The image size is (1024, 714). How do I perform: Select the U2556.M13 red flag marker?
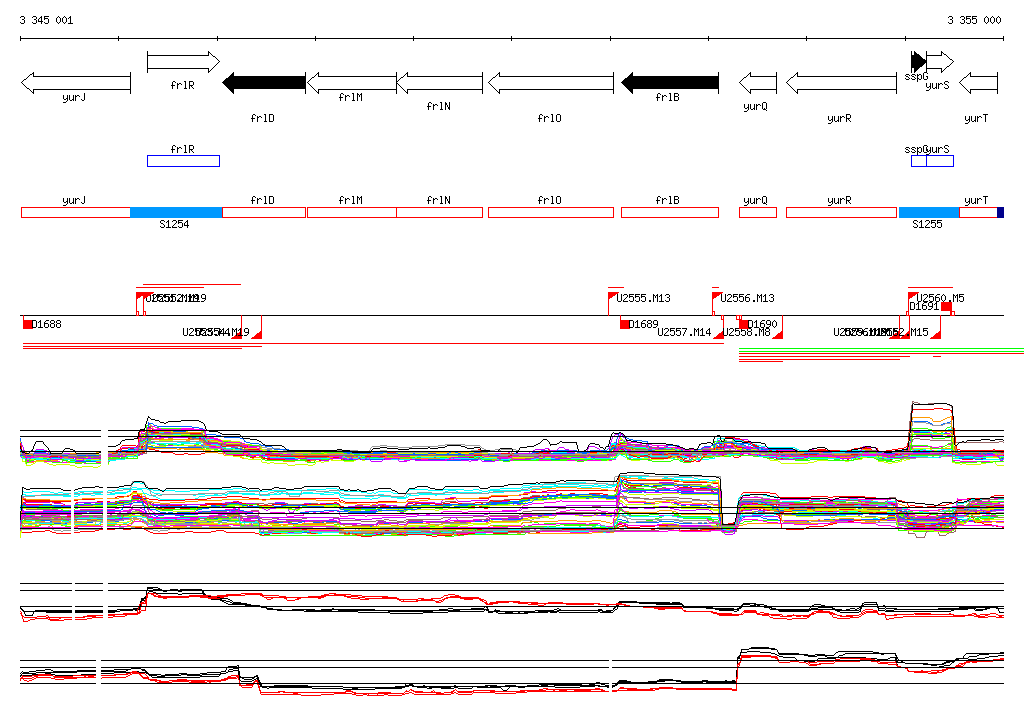(x=716, y=297)
